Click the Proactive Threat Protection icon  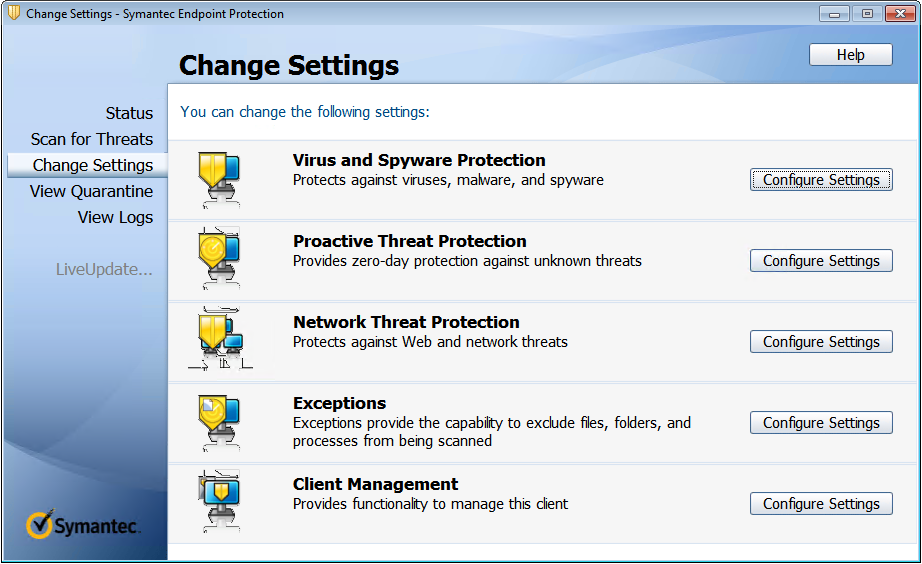pos(218,258)
